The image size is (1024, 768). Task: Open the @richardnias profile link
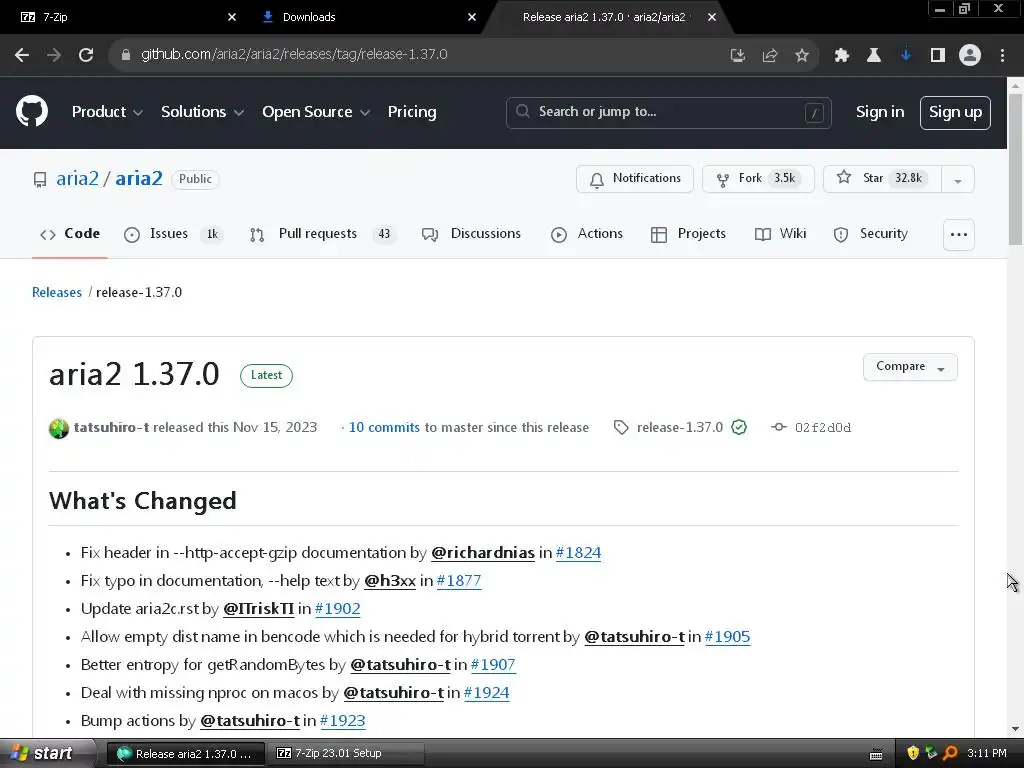(483, 553)
